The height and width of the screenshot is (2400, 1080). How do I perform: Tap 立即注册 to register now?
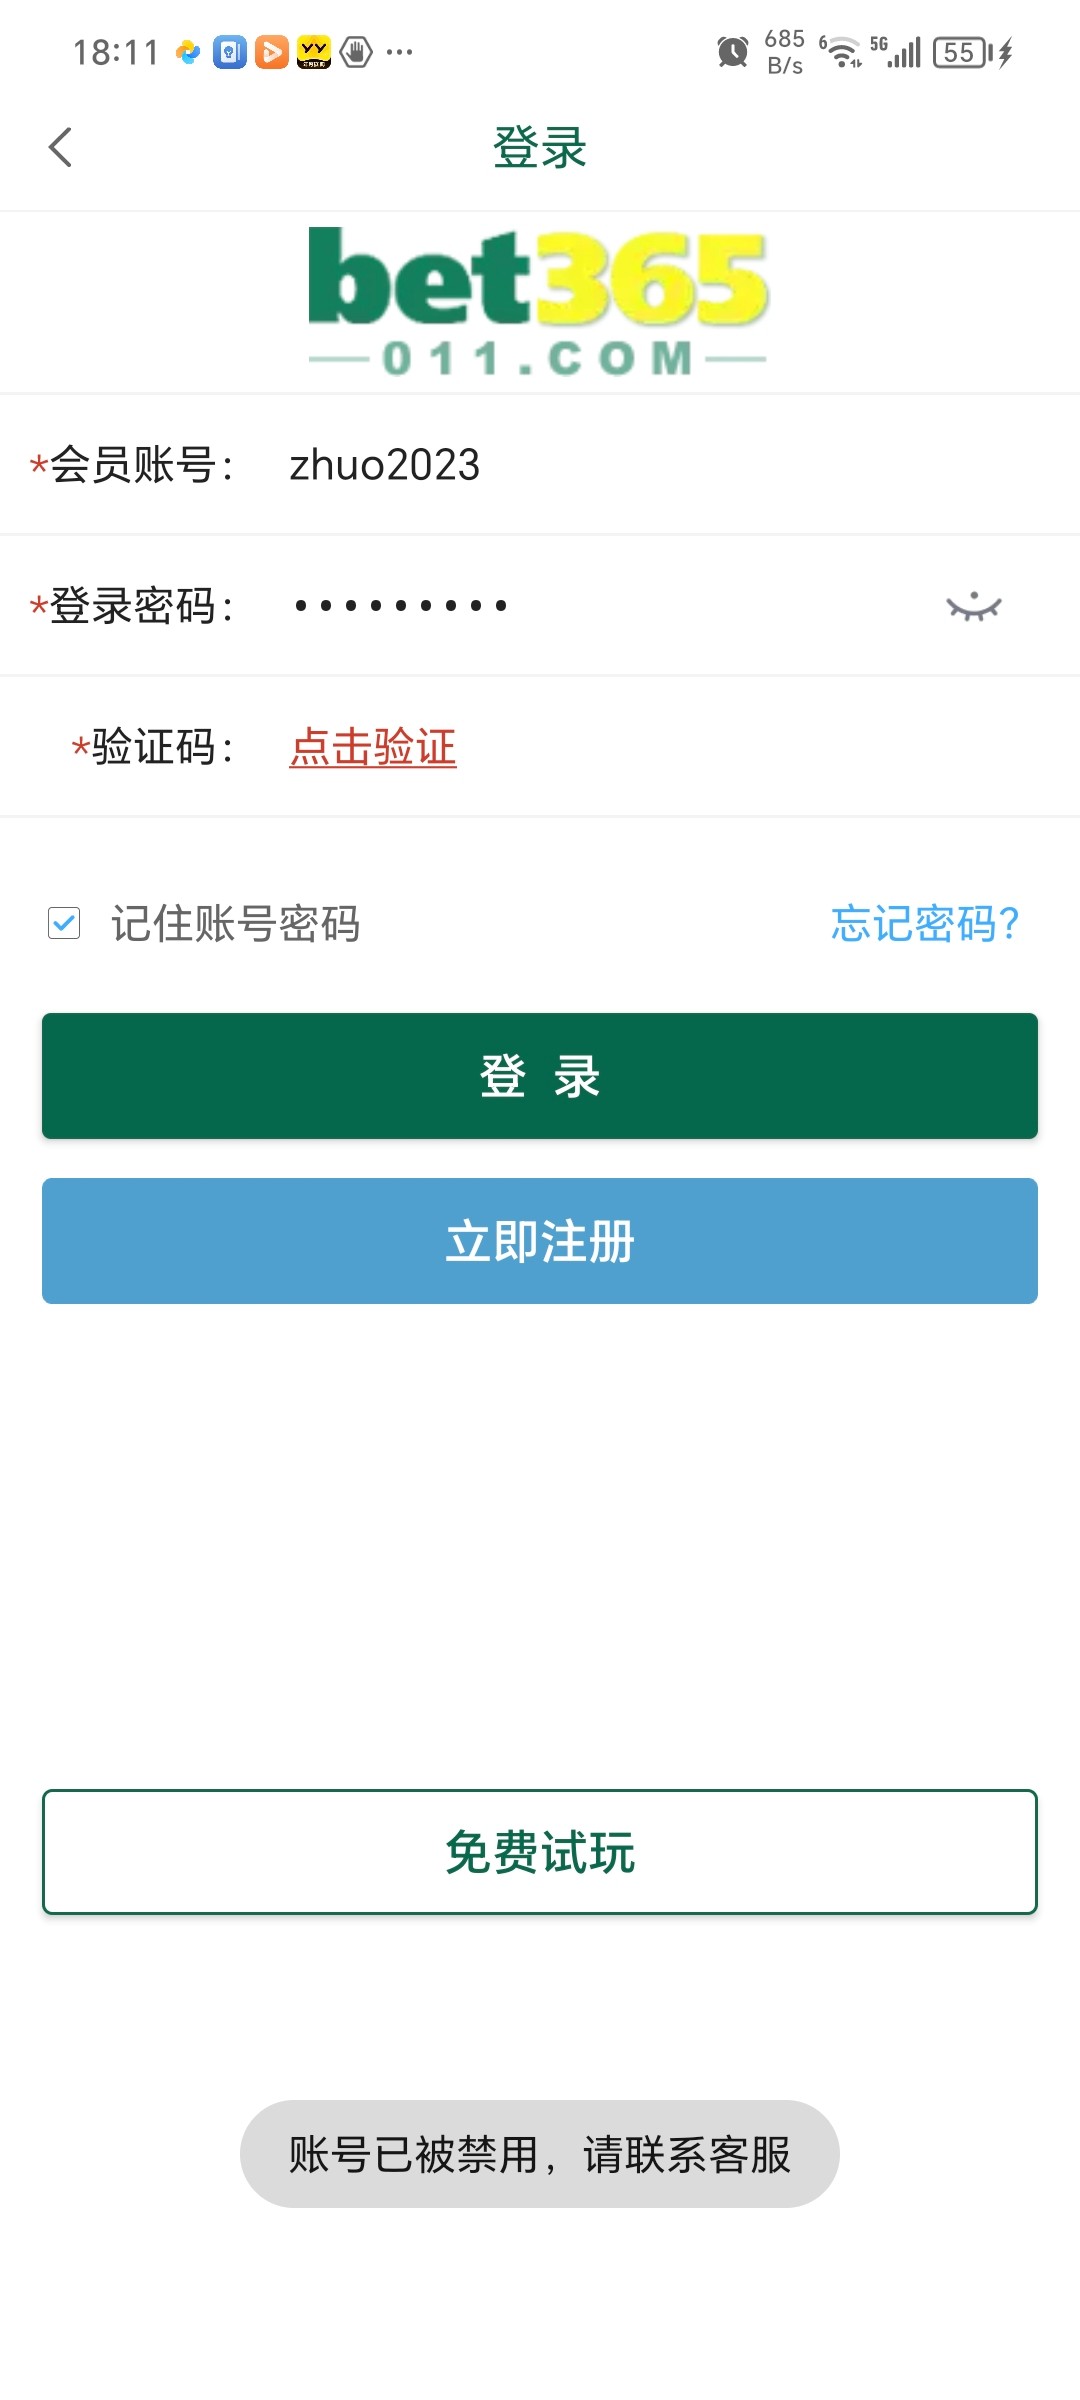540,1241
